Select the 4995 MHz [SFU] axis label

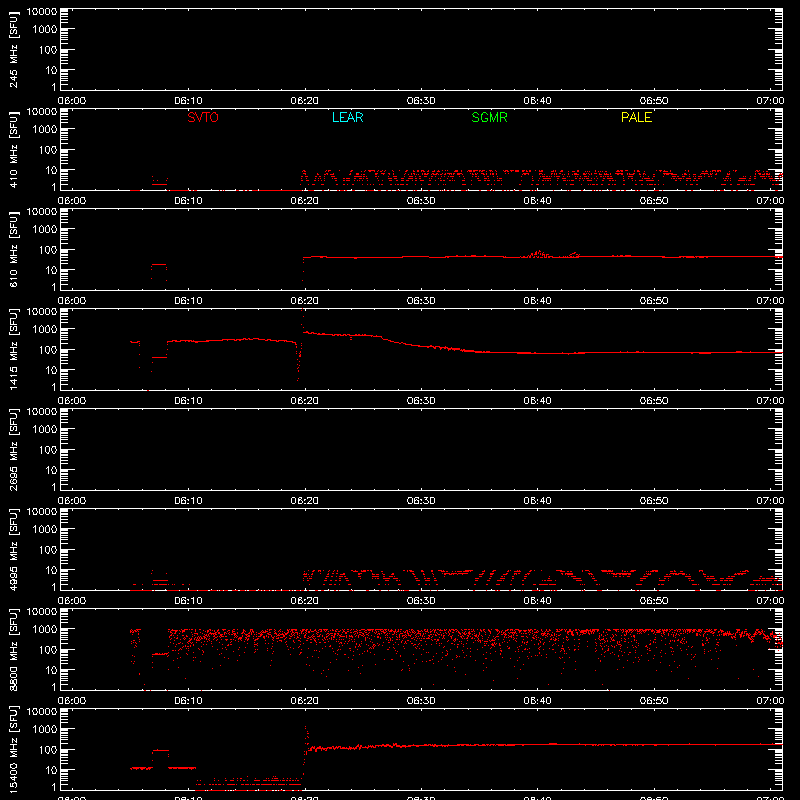14,550
